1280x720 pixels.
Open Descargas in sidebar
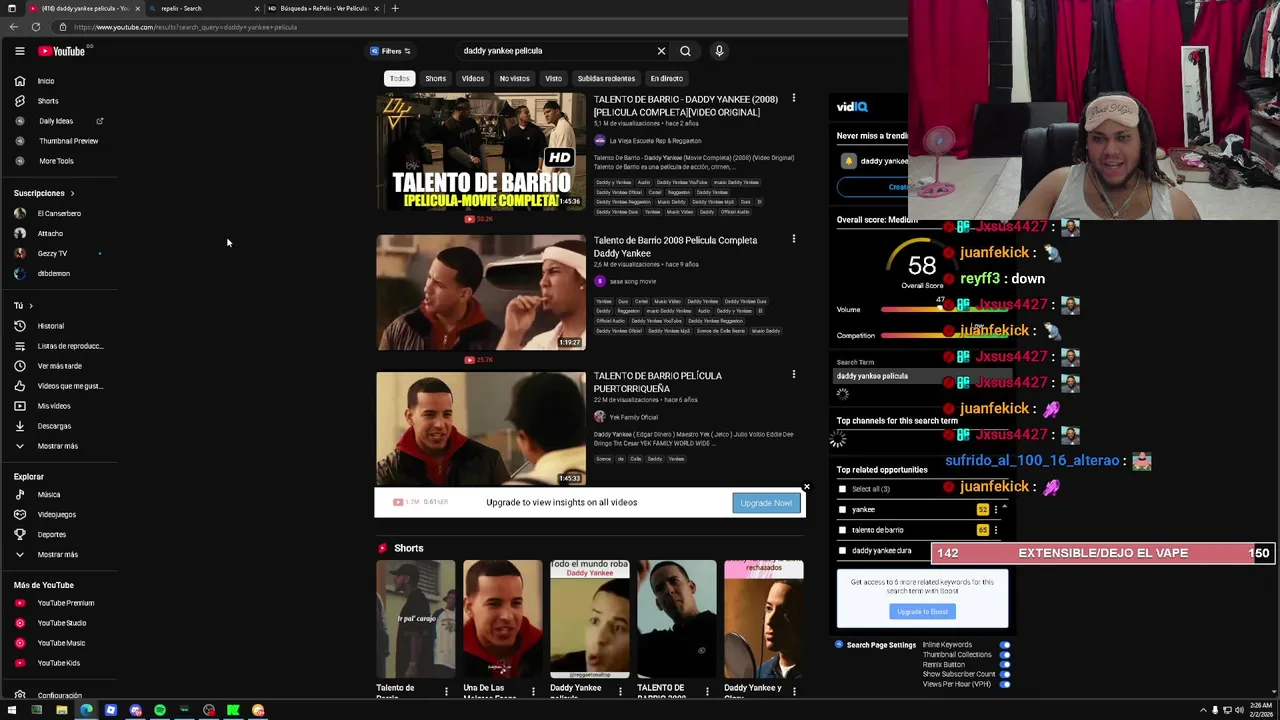60,426
